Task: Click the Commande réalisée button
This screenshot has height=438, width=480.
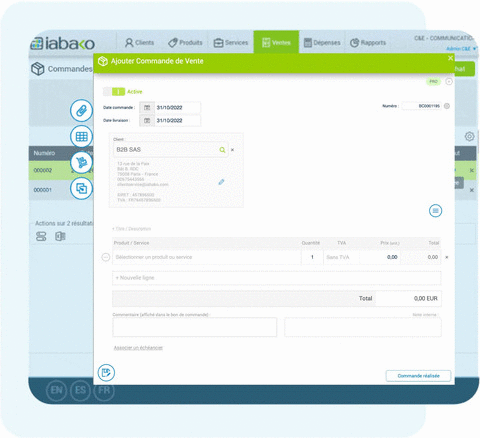Action: click(418, 376)
